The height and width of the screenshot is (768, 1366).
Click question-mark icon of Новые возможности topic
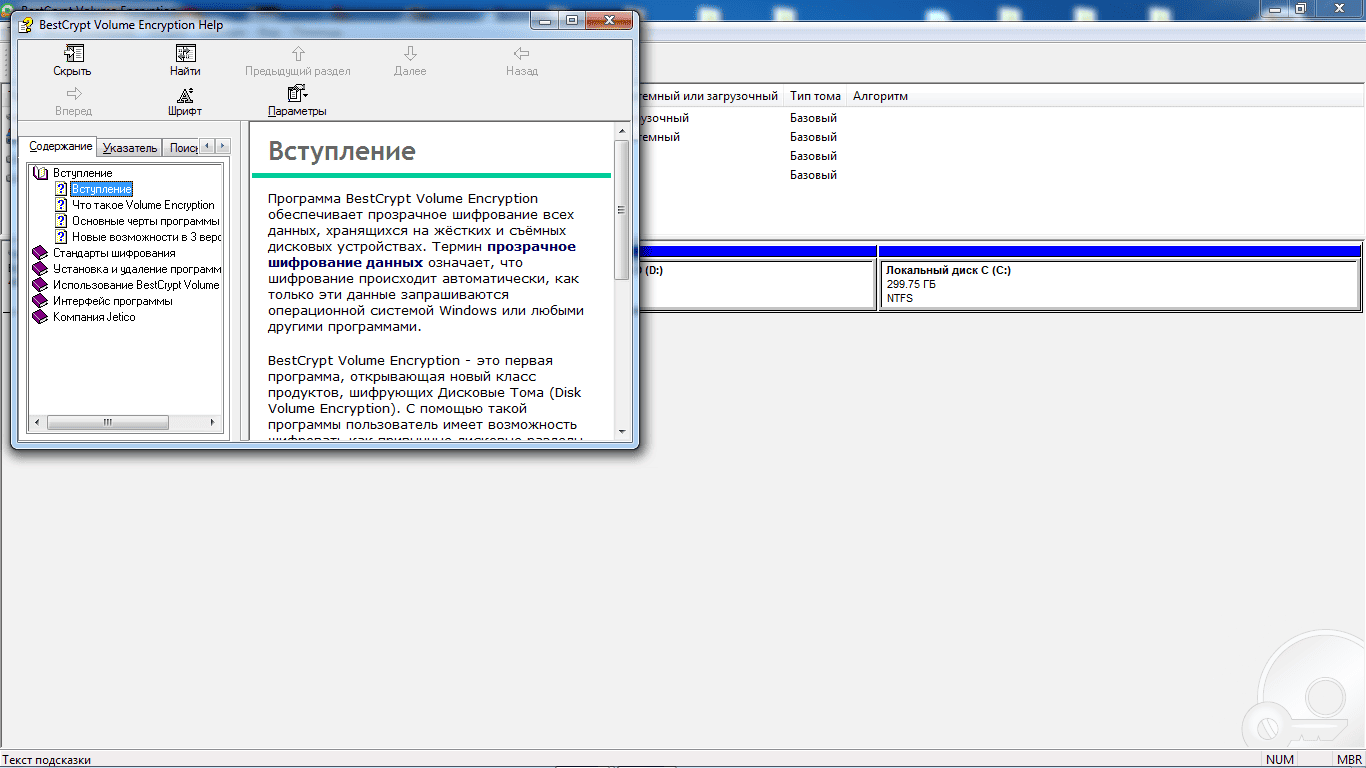tap(61, 237)
